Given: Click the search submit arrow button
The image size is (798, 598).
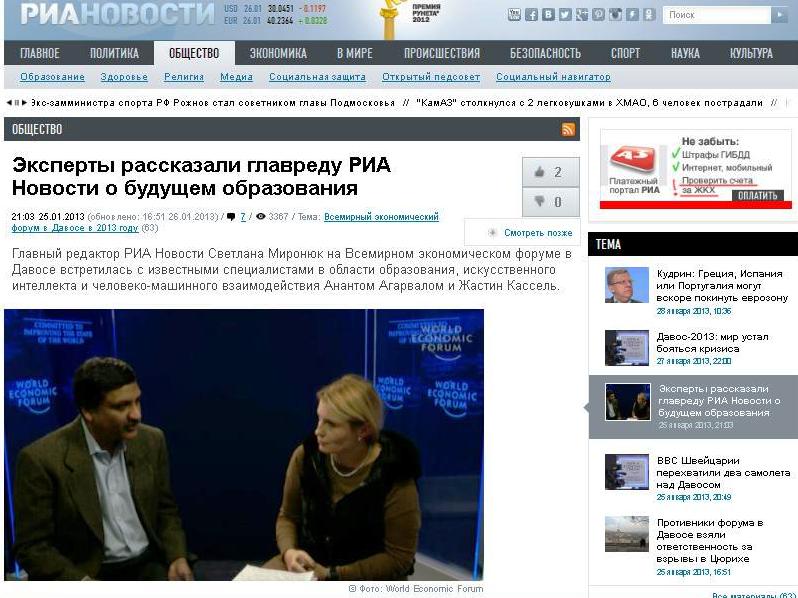Looking at the screenshot, I should click(779, 15).
